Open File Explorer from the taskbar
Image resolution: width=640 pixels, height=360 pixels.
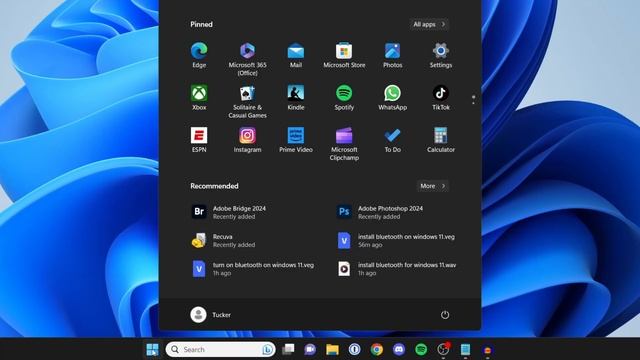point(332,349)
